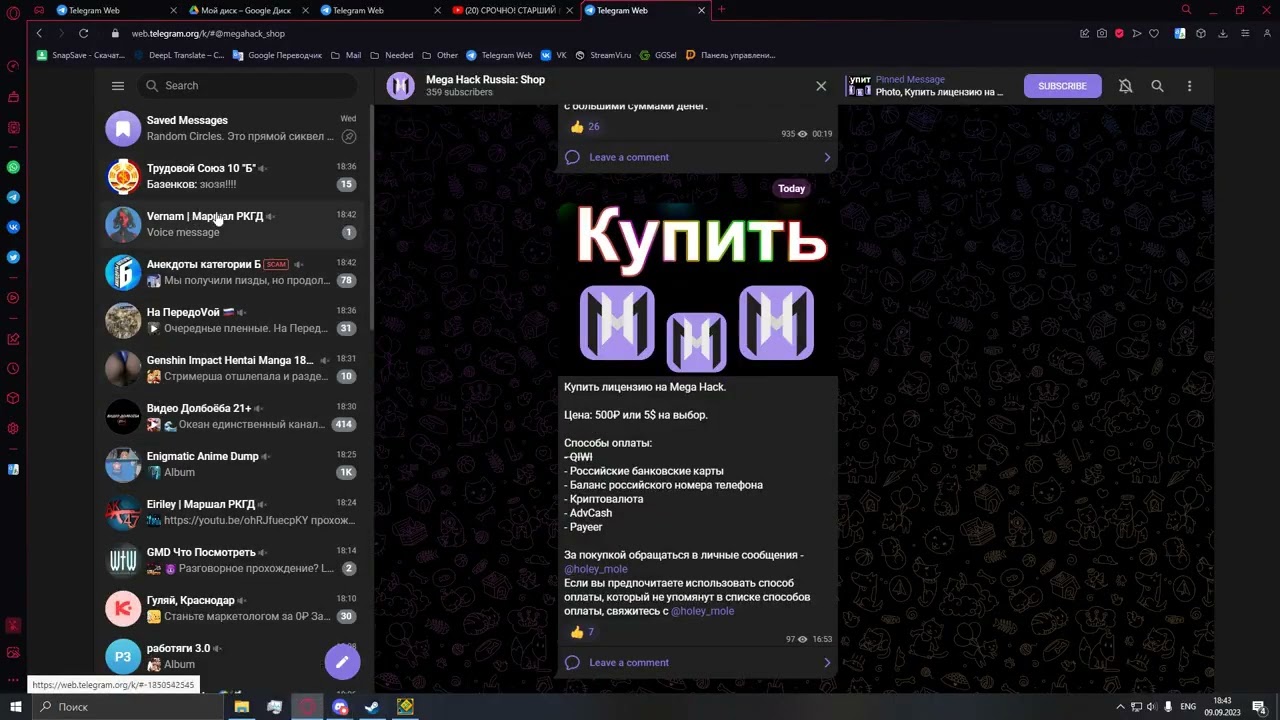The height and width of the screenshot is (720, 1280).
Task: Go back with the browser arrow
Action: pos(39,33)
